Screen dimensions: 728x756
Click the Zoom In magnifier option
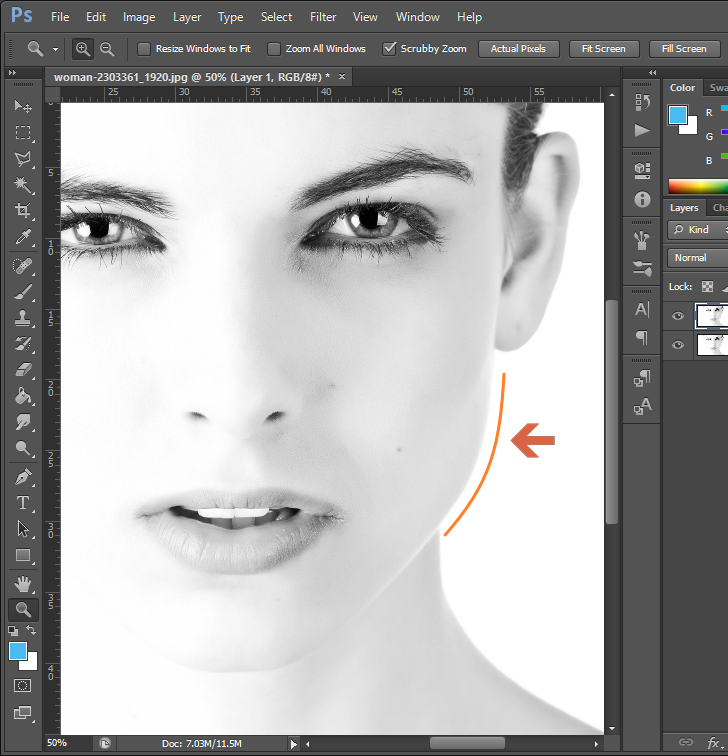click(83, 49)
